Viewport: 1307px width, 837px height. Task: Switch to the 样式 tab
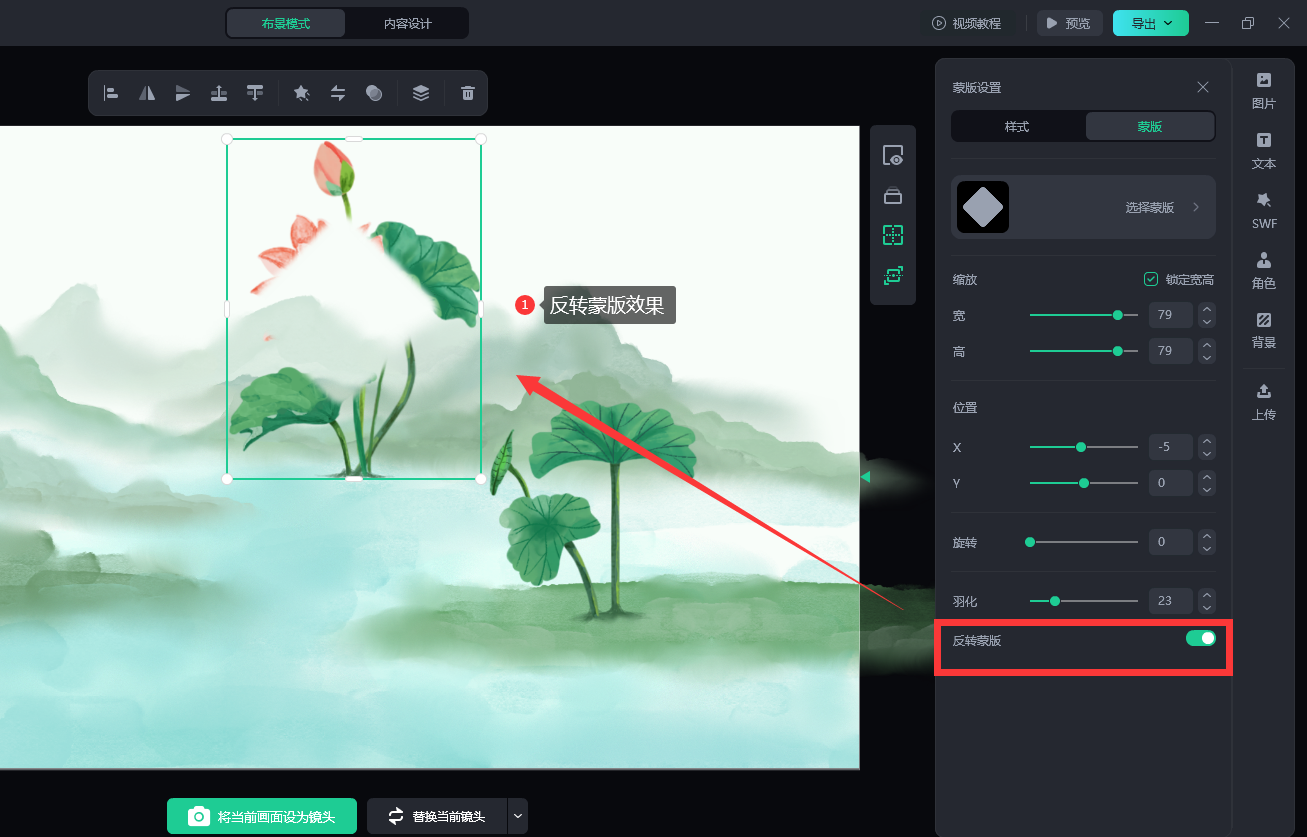point(1017,127)
